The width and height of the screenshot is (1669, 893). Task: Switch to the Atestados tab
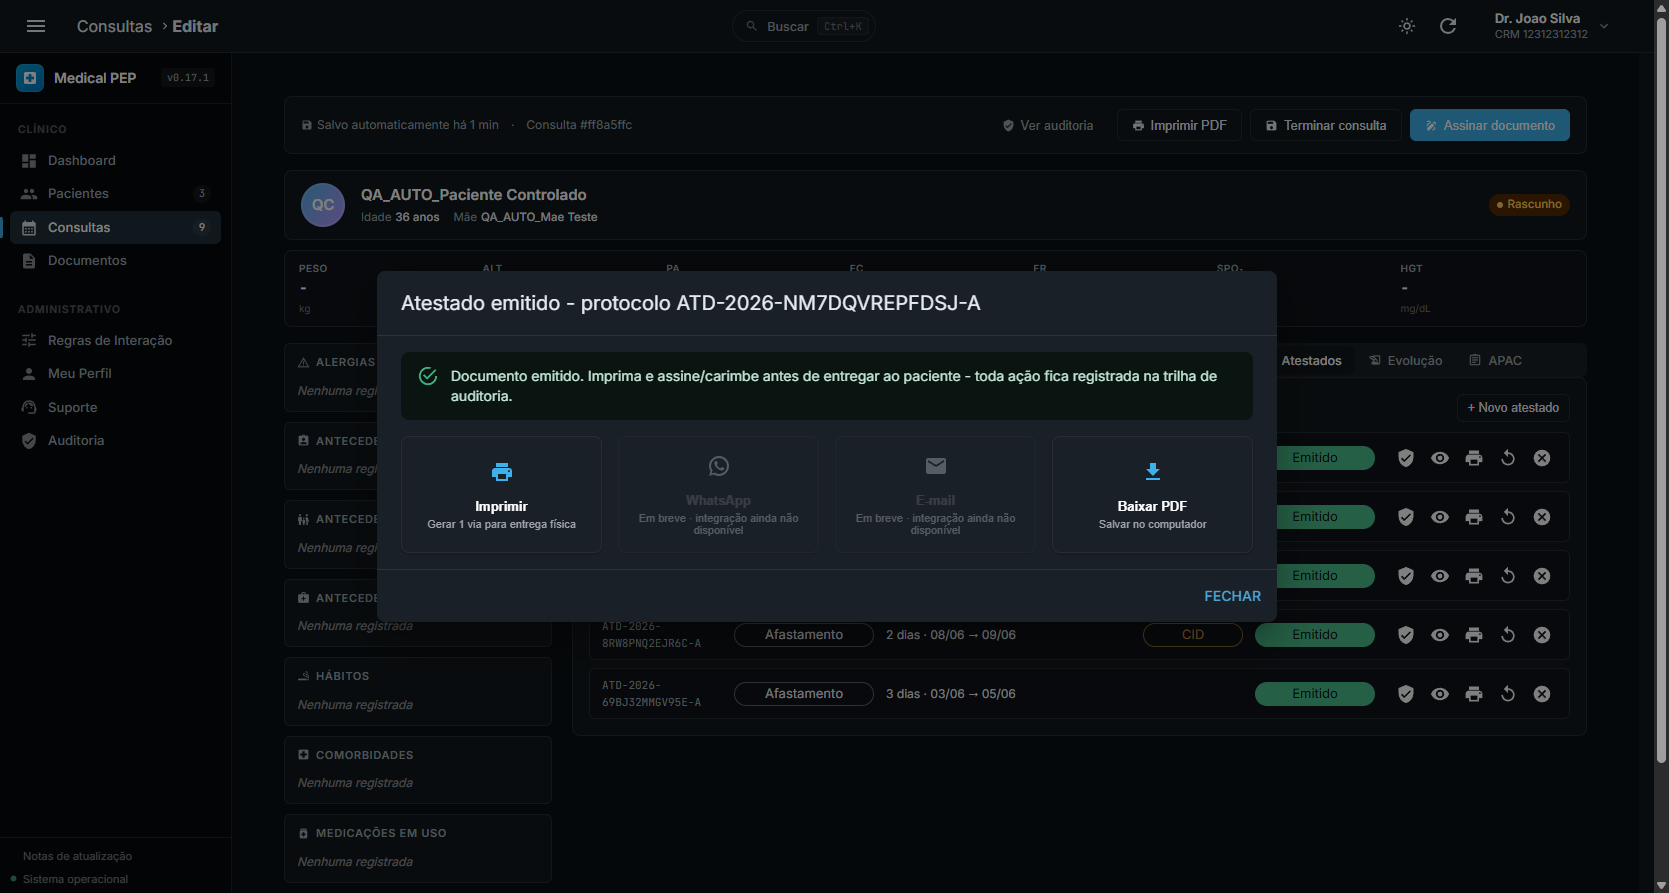pos(1311,360)
